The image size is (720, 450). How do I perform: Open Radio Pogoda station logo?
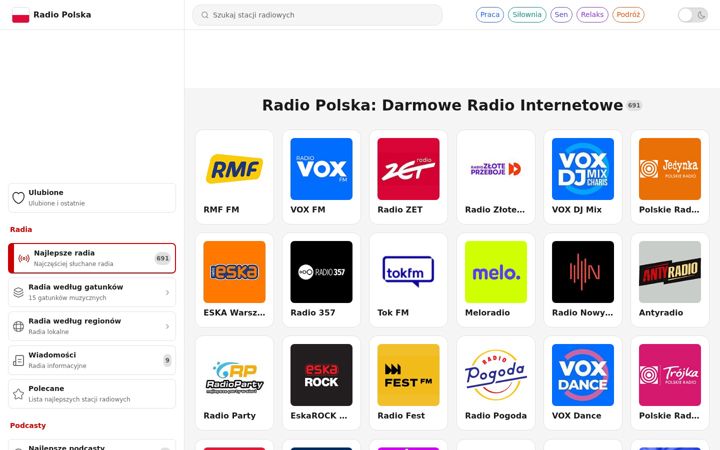pos(496,375)
